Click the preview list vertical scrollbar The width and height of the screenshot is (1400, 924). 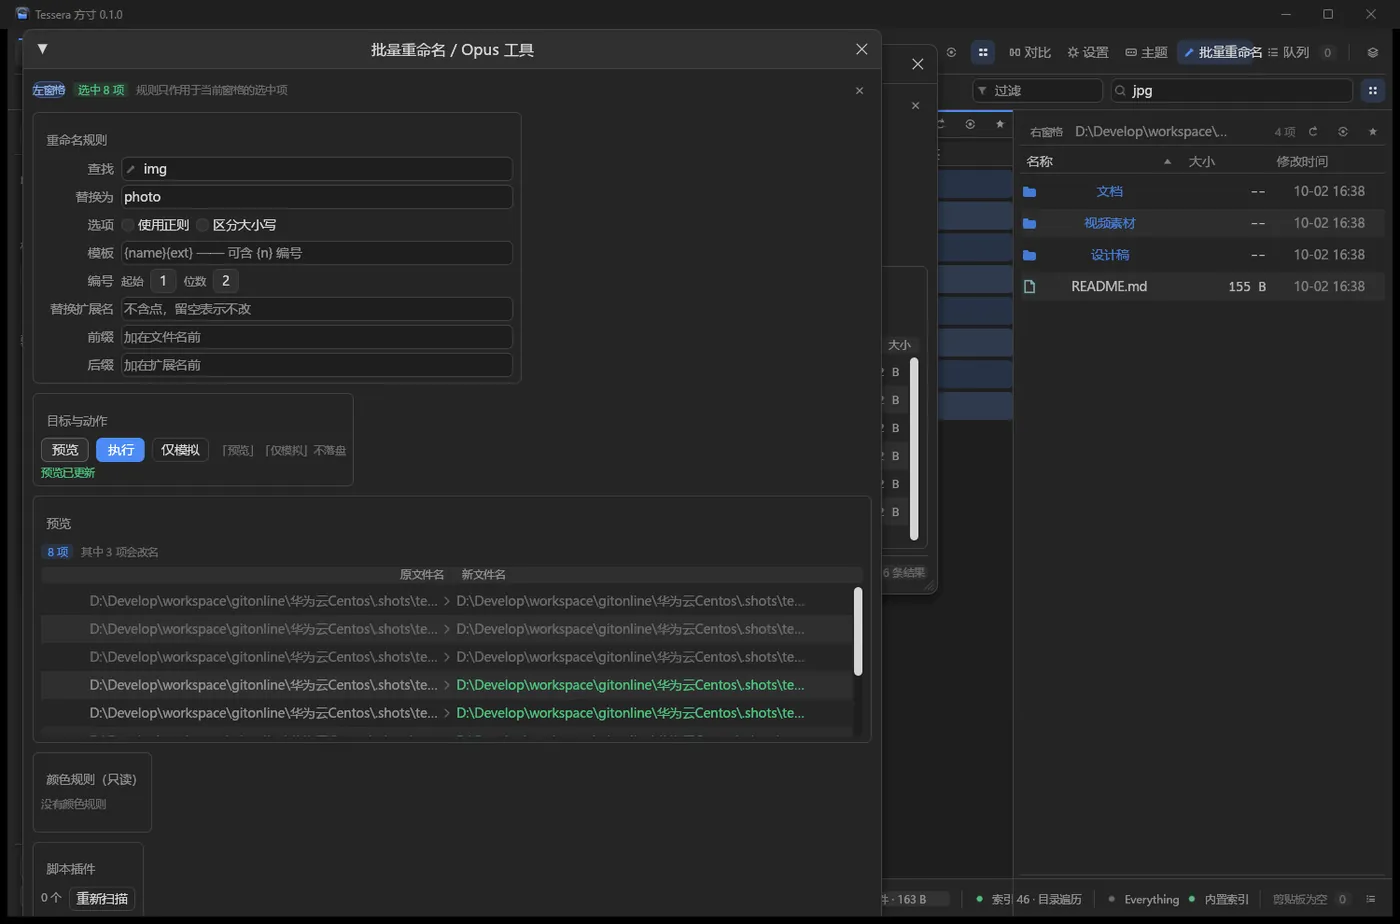(x=857, y=631)
